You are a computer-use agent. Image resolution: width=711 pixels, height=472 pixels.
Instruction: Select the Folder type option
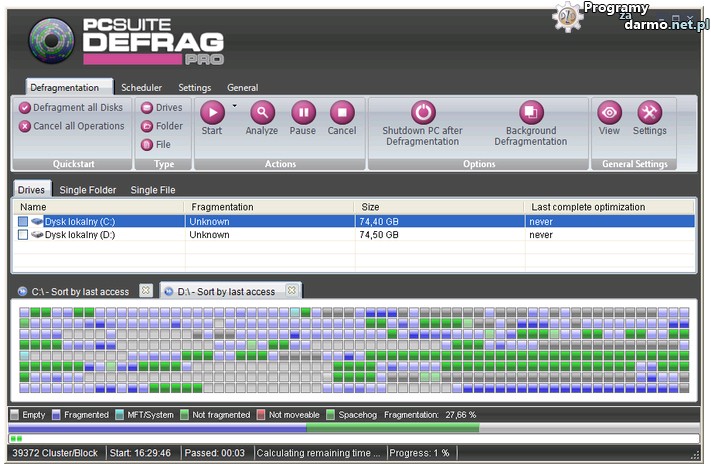point(147,126)
